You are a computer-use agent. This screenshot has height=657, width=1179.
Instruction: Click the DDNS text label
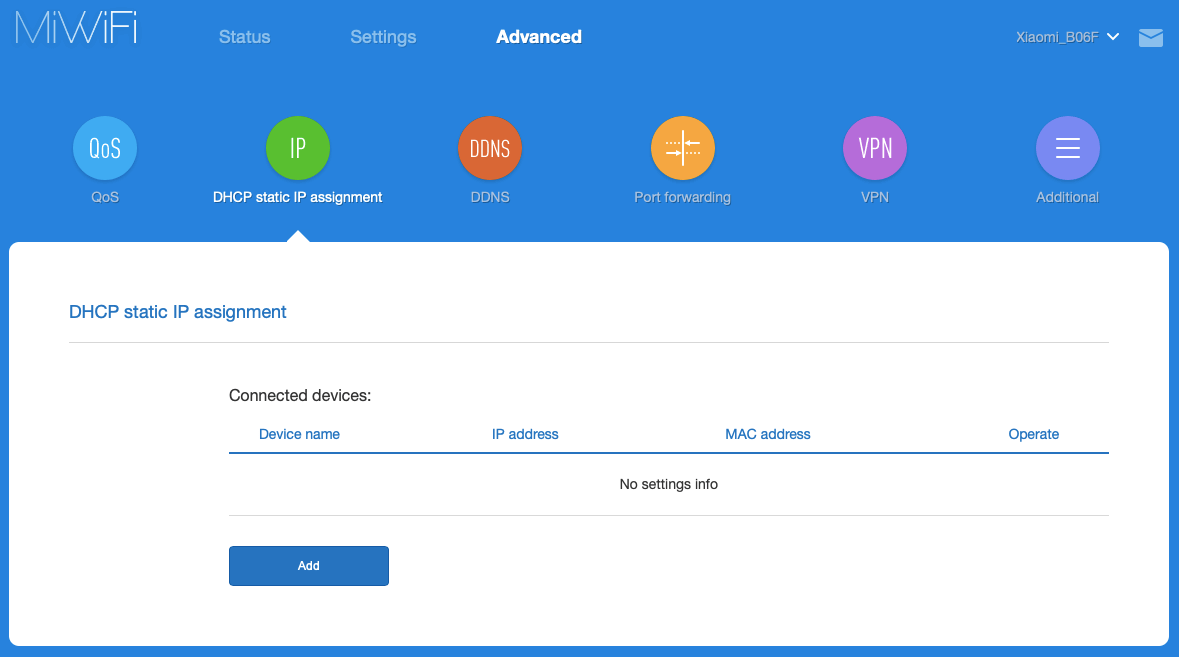point(489,197)
